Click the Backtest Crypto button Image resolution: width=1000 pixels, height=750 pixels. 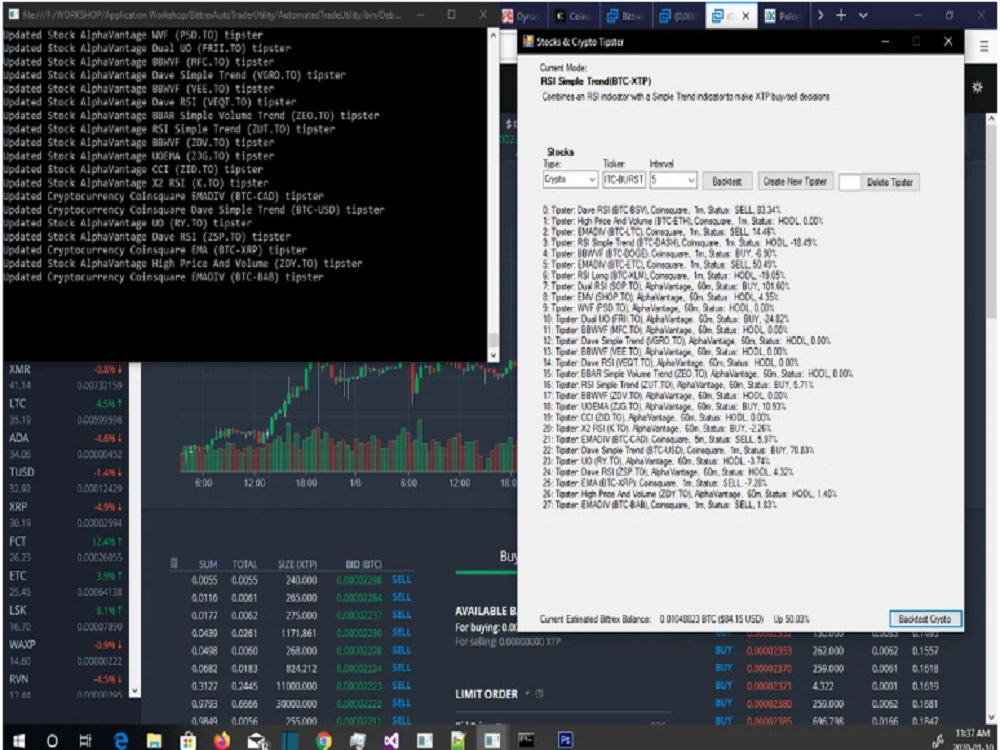coord(925,619)
